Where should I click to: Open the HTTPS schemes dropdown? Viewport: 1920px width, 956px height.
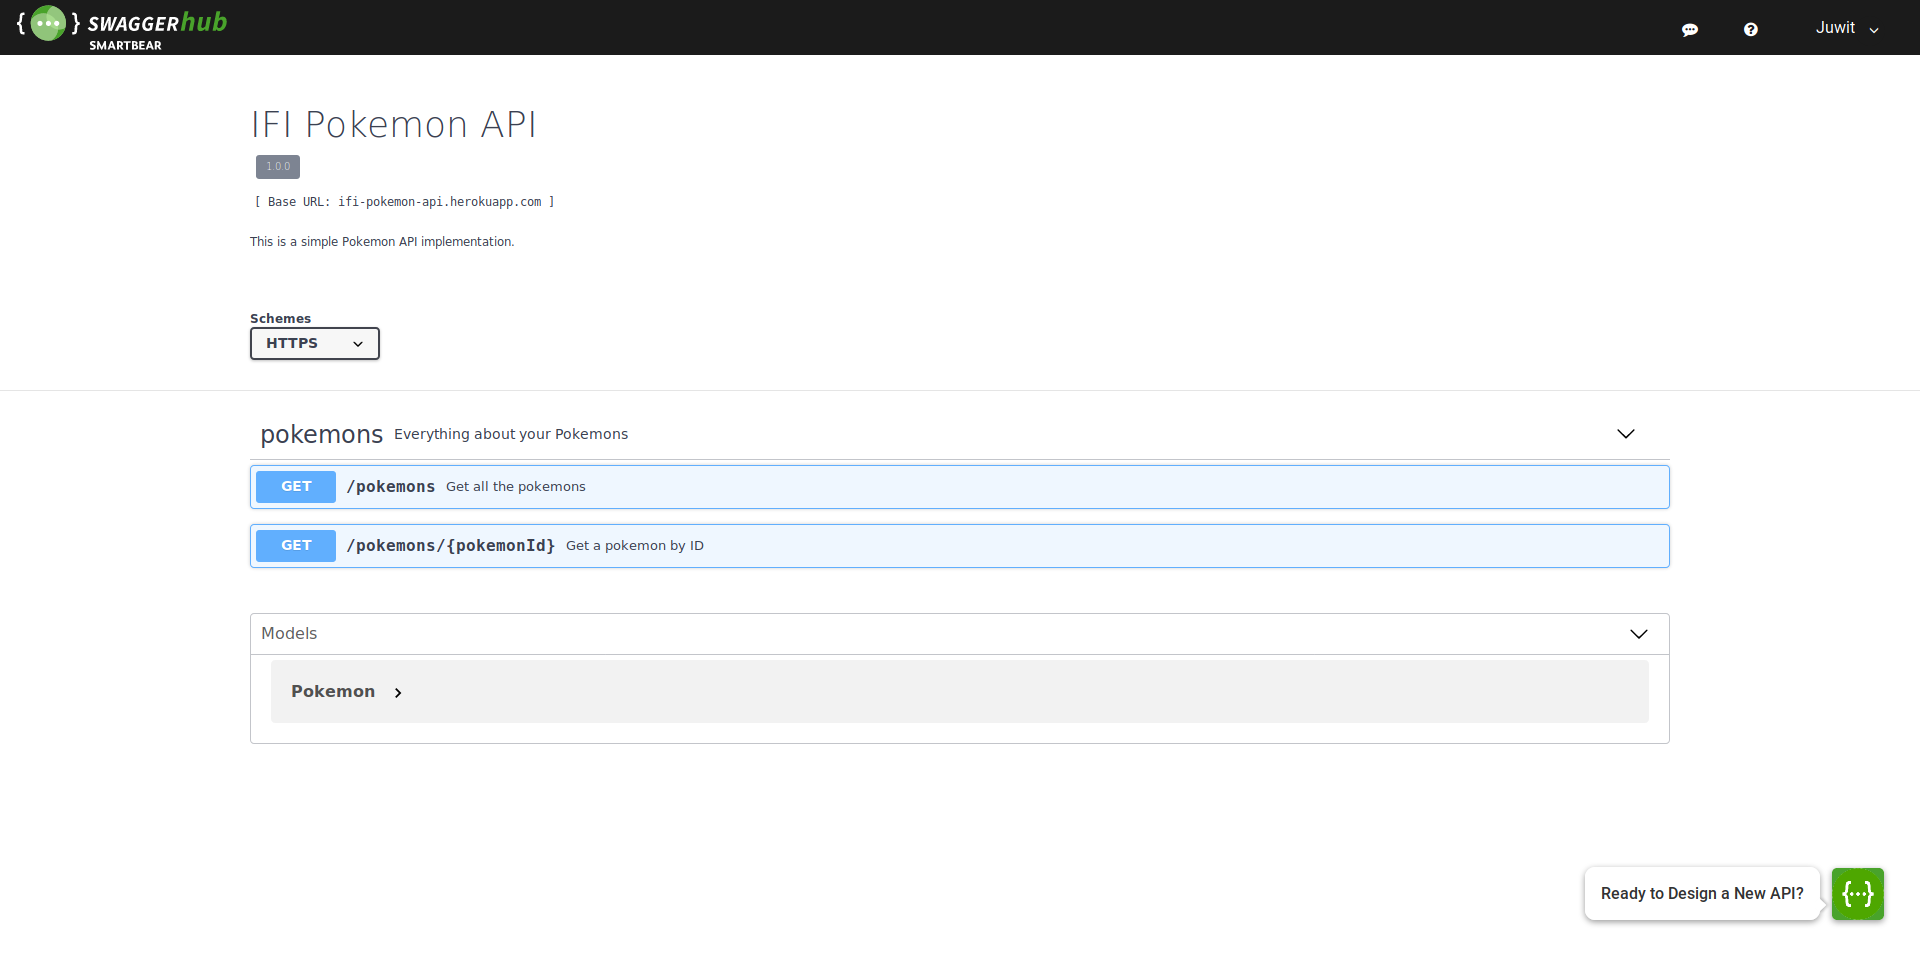pyautogui.click(x=314, y=343)
